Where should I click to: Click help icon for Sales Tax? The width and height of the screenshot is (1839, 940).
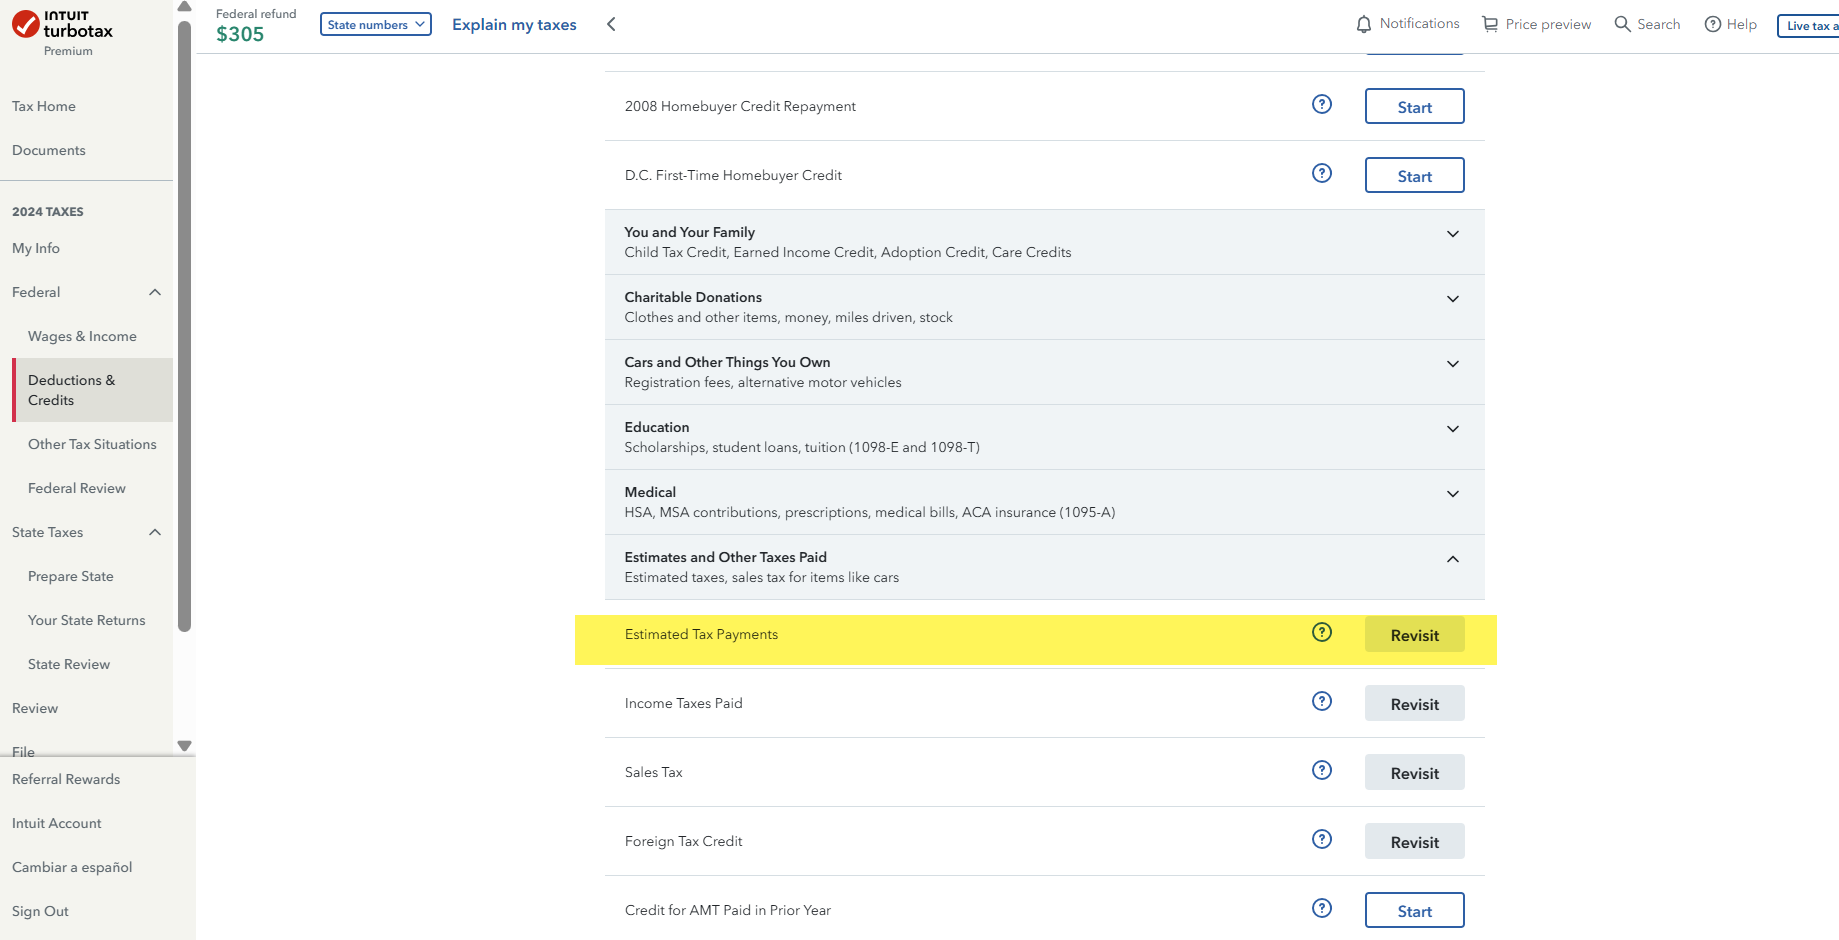click(x=1322, y=770)
